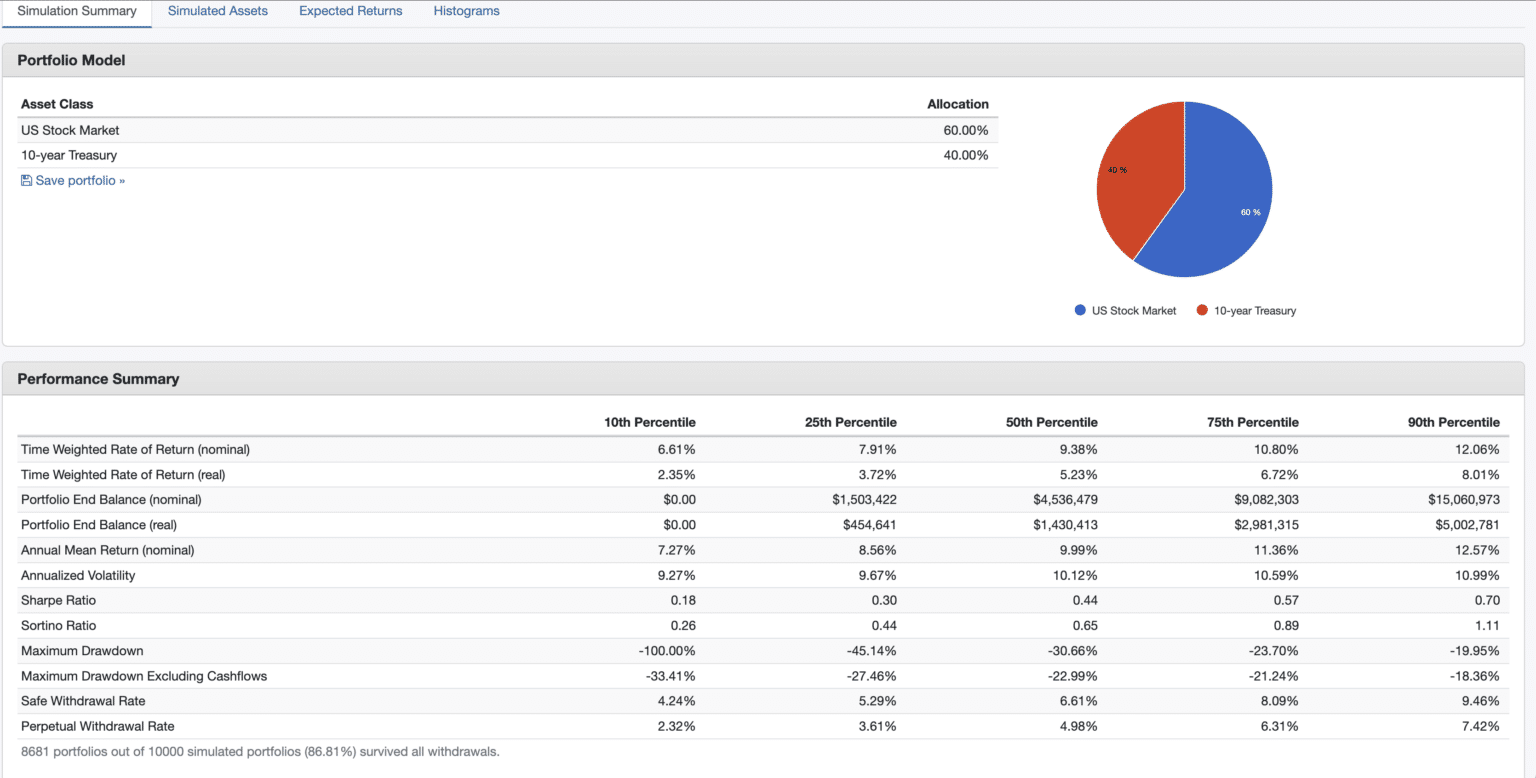Click the Sharpe Ratio row label
Screen dimensions: 1536x778
tap(58, 600)
